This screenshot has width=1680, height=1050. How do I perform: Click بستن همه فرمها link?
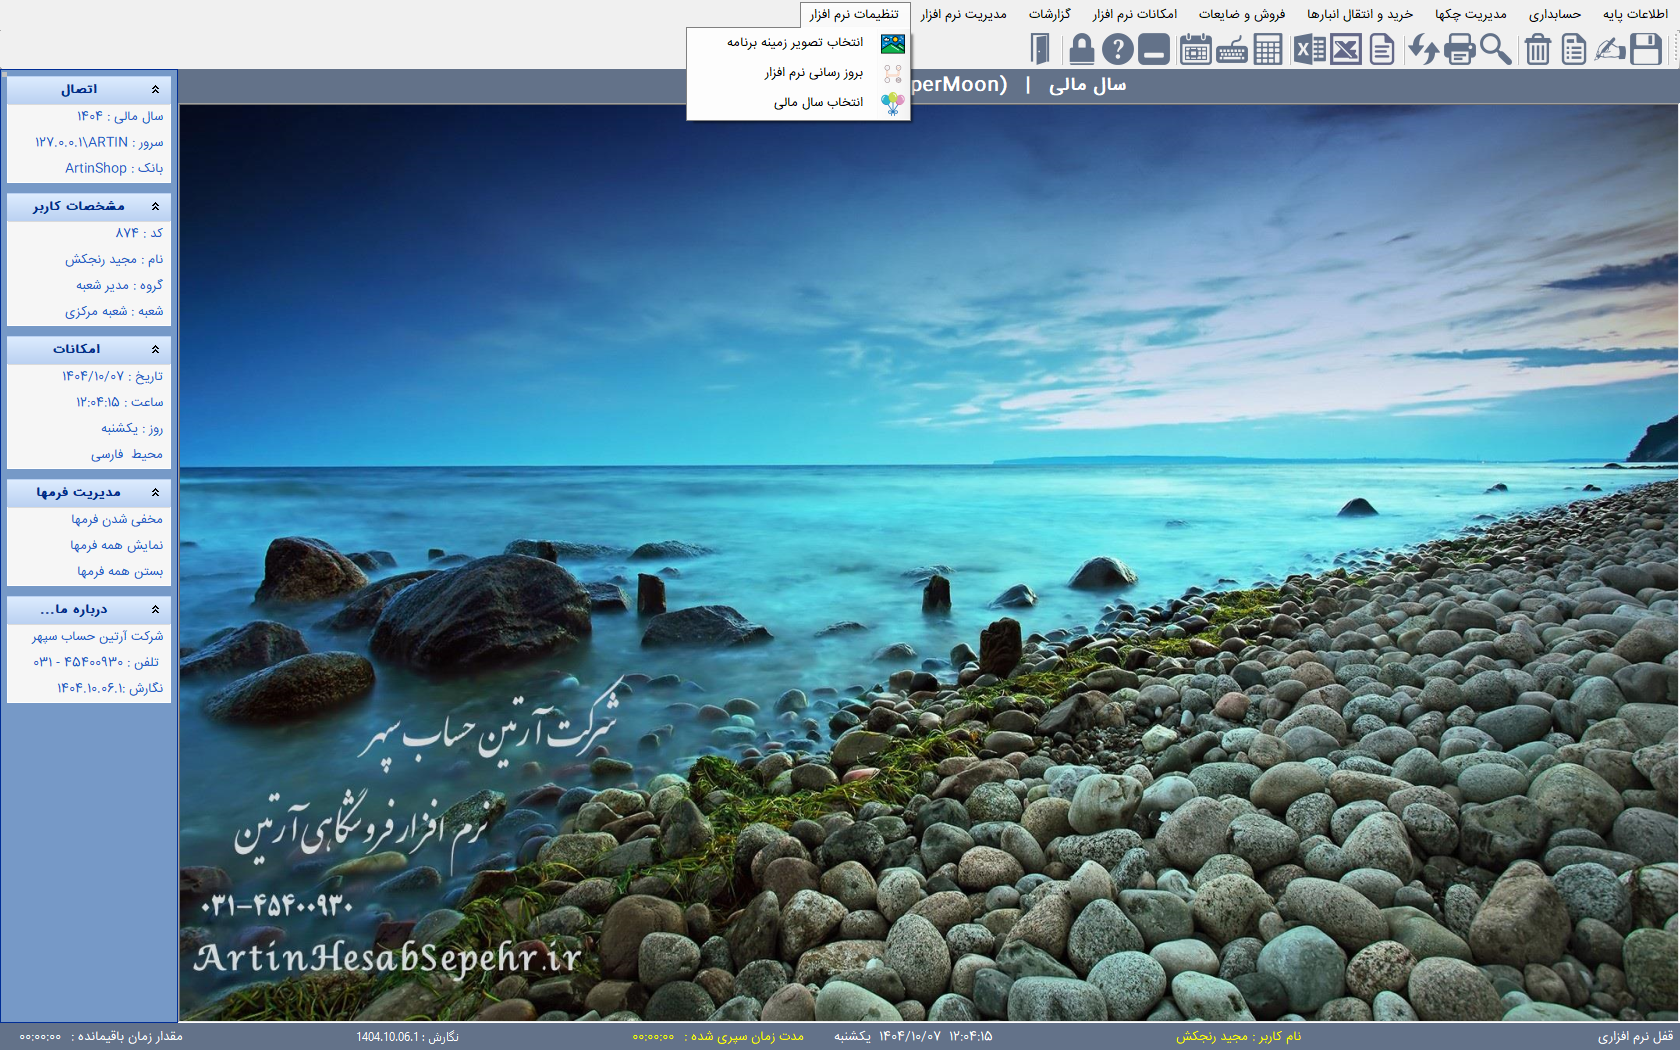point(120,572)
